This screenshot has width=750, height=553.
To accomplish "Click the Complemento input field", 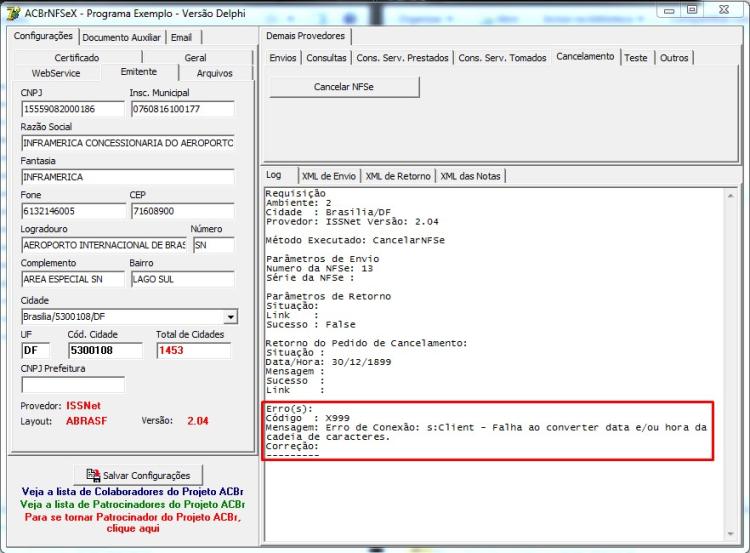I will coord(73,279).
